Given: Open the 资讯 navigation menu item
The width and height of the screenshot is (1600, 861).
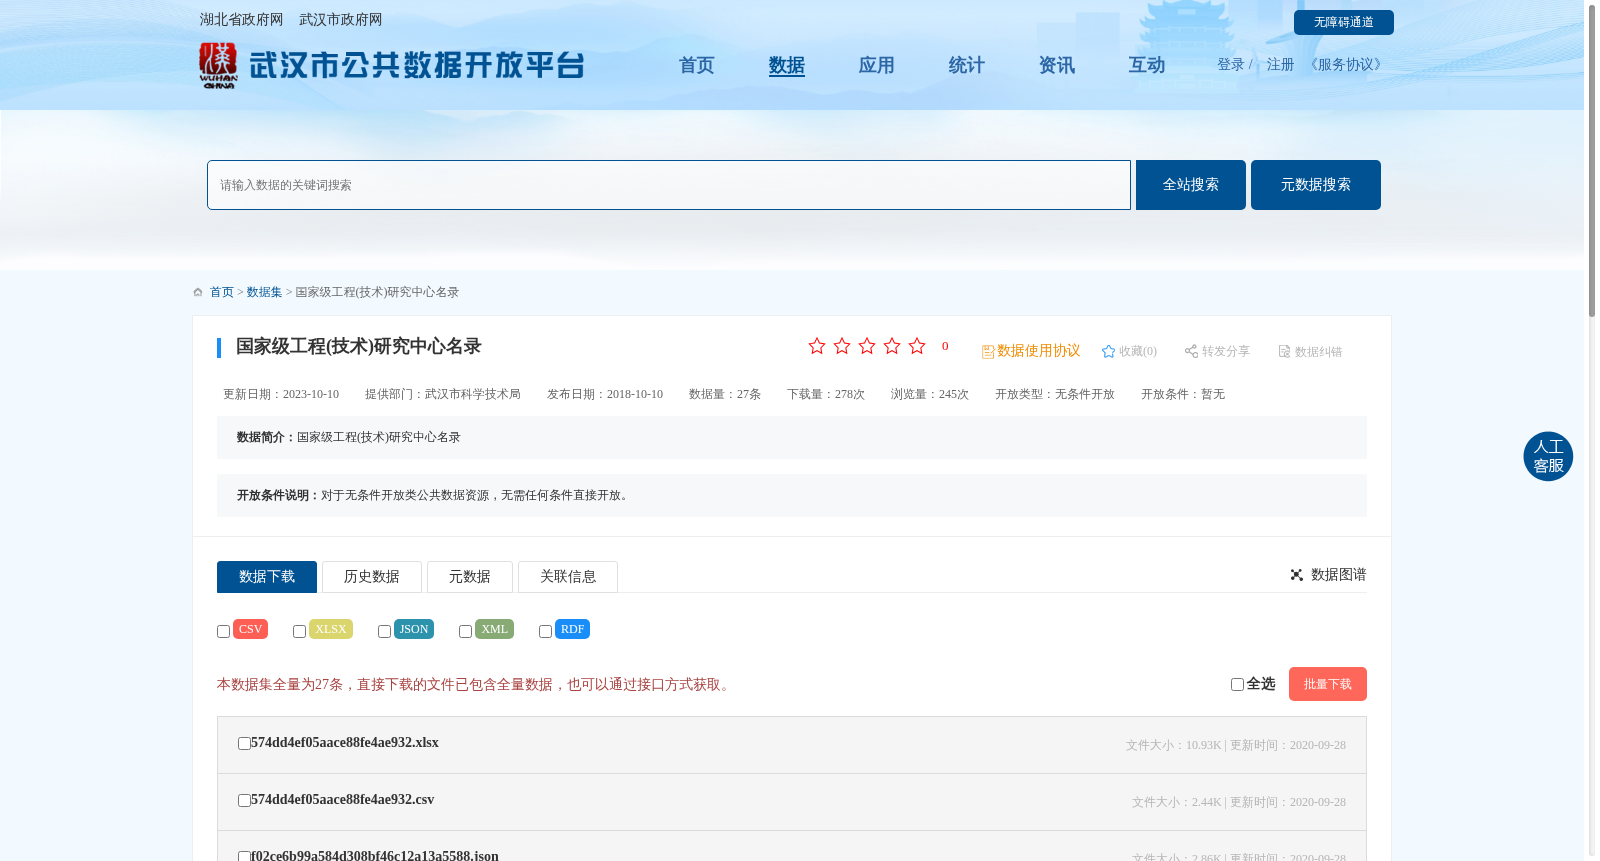Looking at the screenshot, I should 1057,66.
